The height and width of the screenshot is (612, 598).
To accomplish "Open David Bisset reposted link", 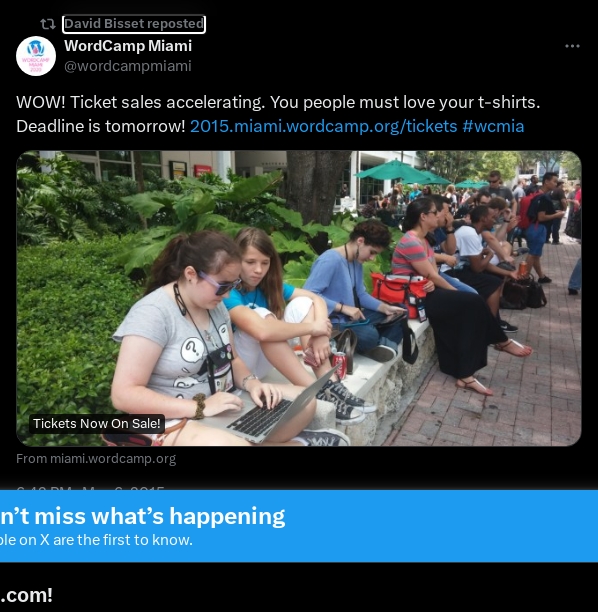I will click(134, 24).
